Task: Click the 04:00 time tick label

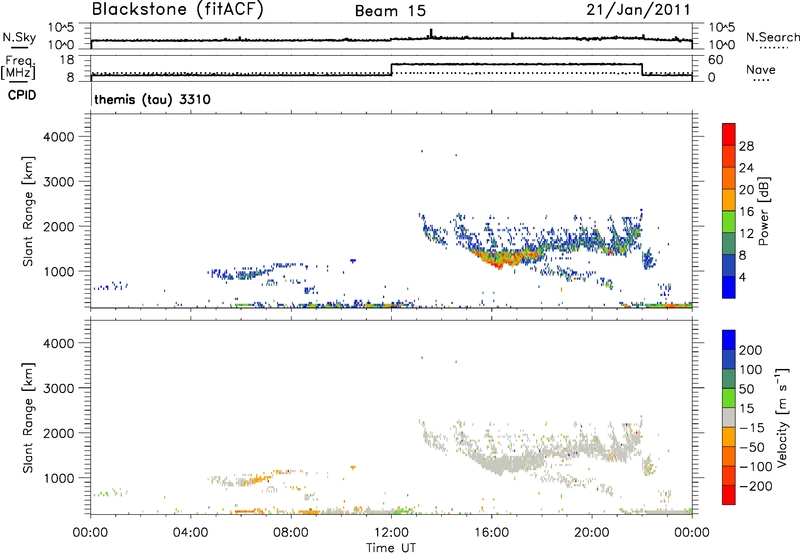Action: (x=191, y=533)
